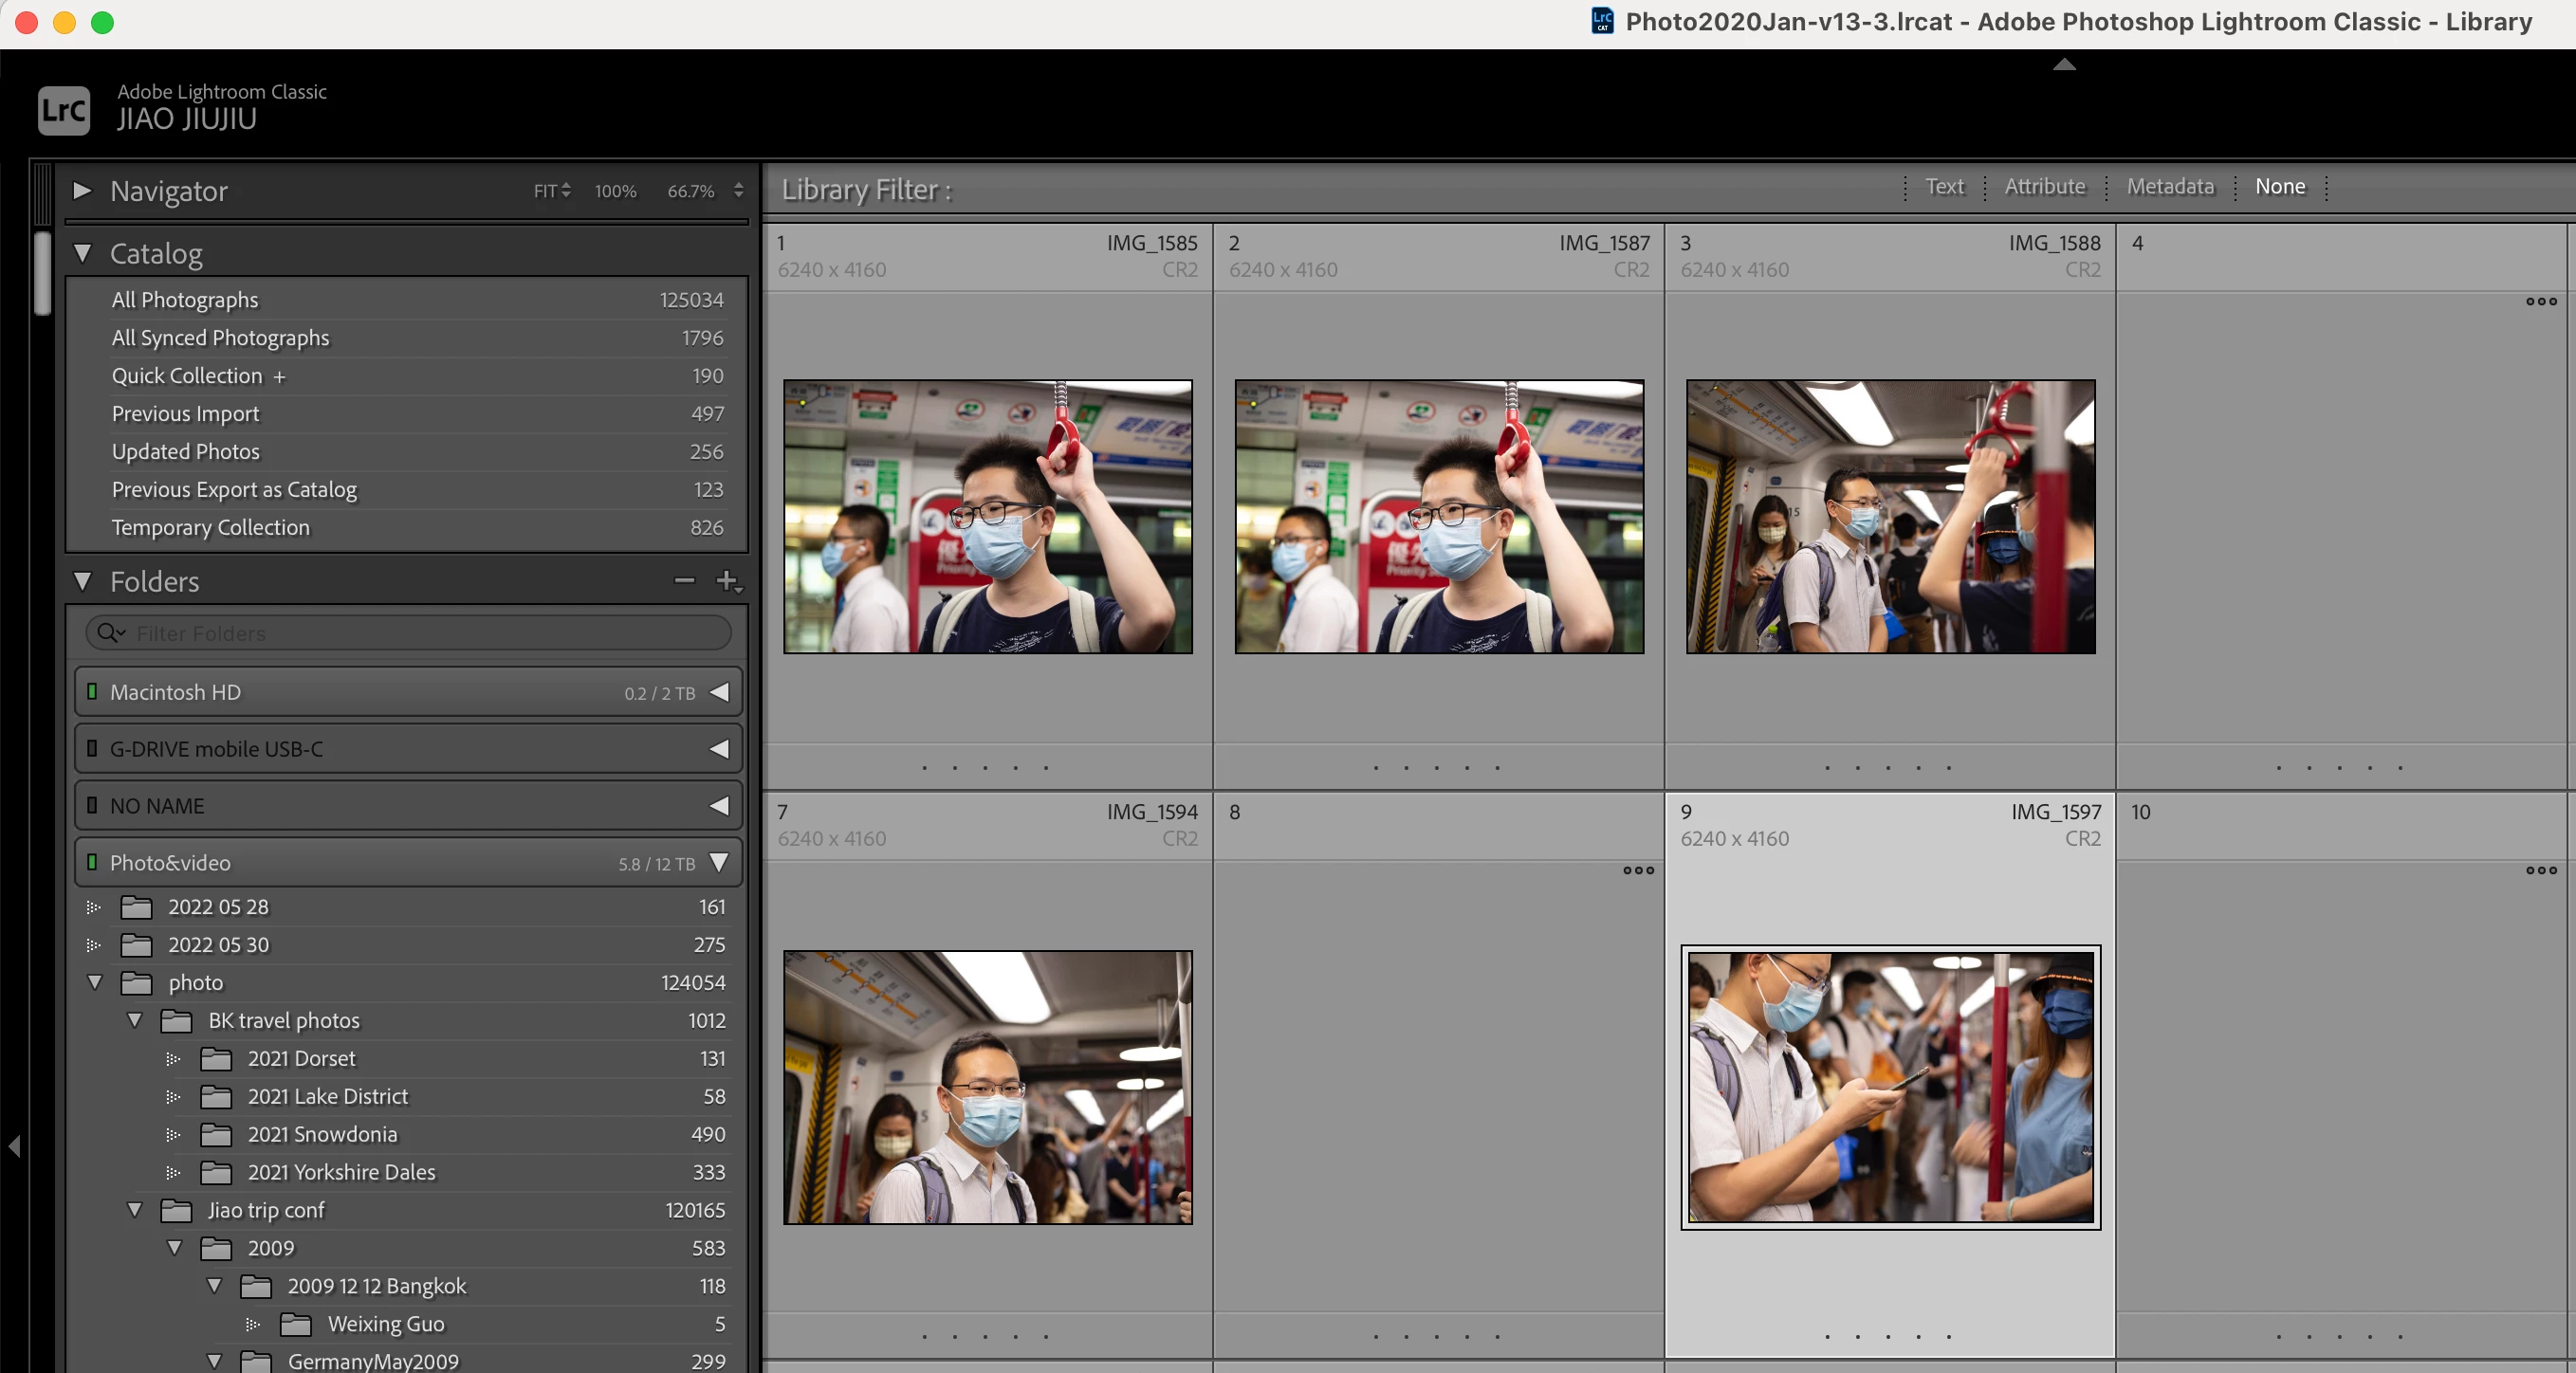Image resolution: width=2576 pixels, height=1373 pixels.
Task: Toggle the Macintosh HD volume disclosure arrow
Action: [719, 692]
